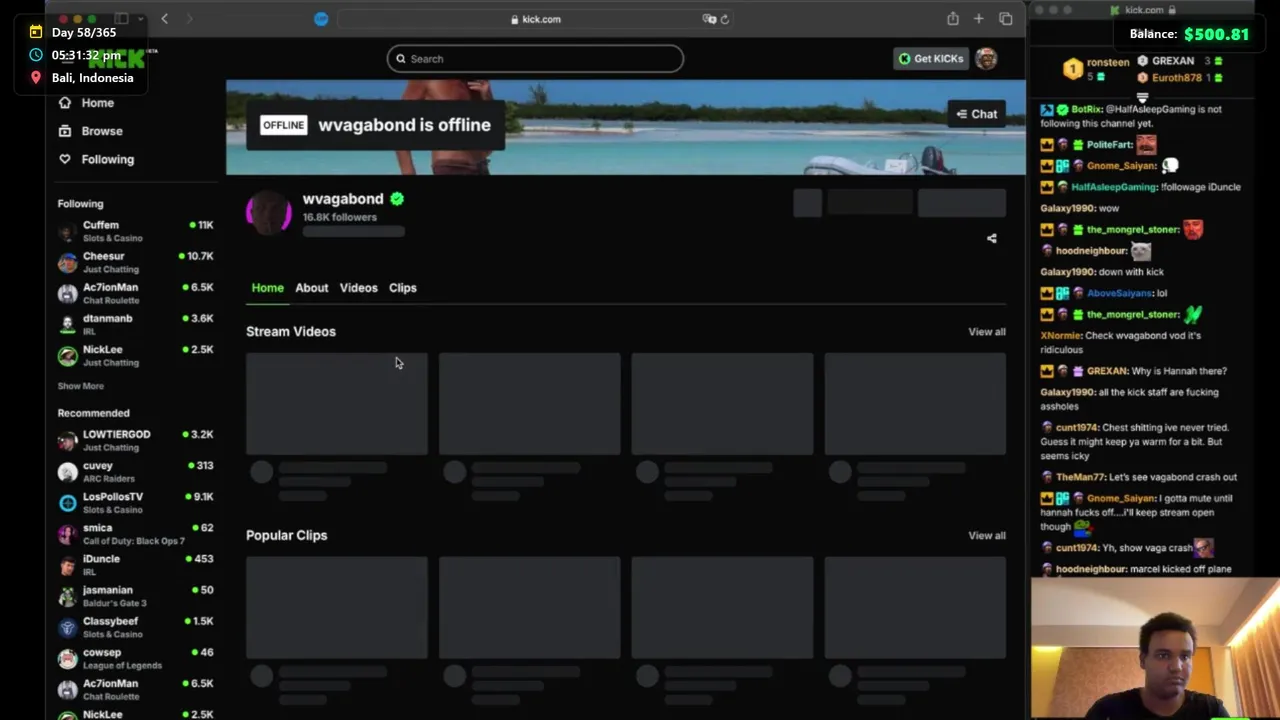Viewport: 1280px width, 720px height.
Task: Click LOWTIERGOD's avatar icon
Action: click(x=67, y=441)
